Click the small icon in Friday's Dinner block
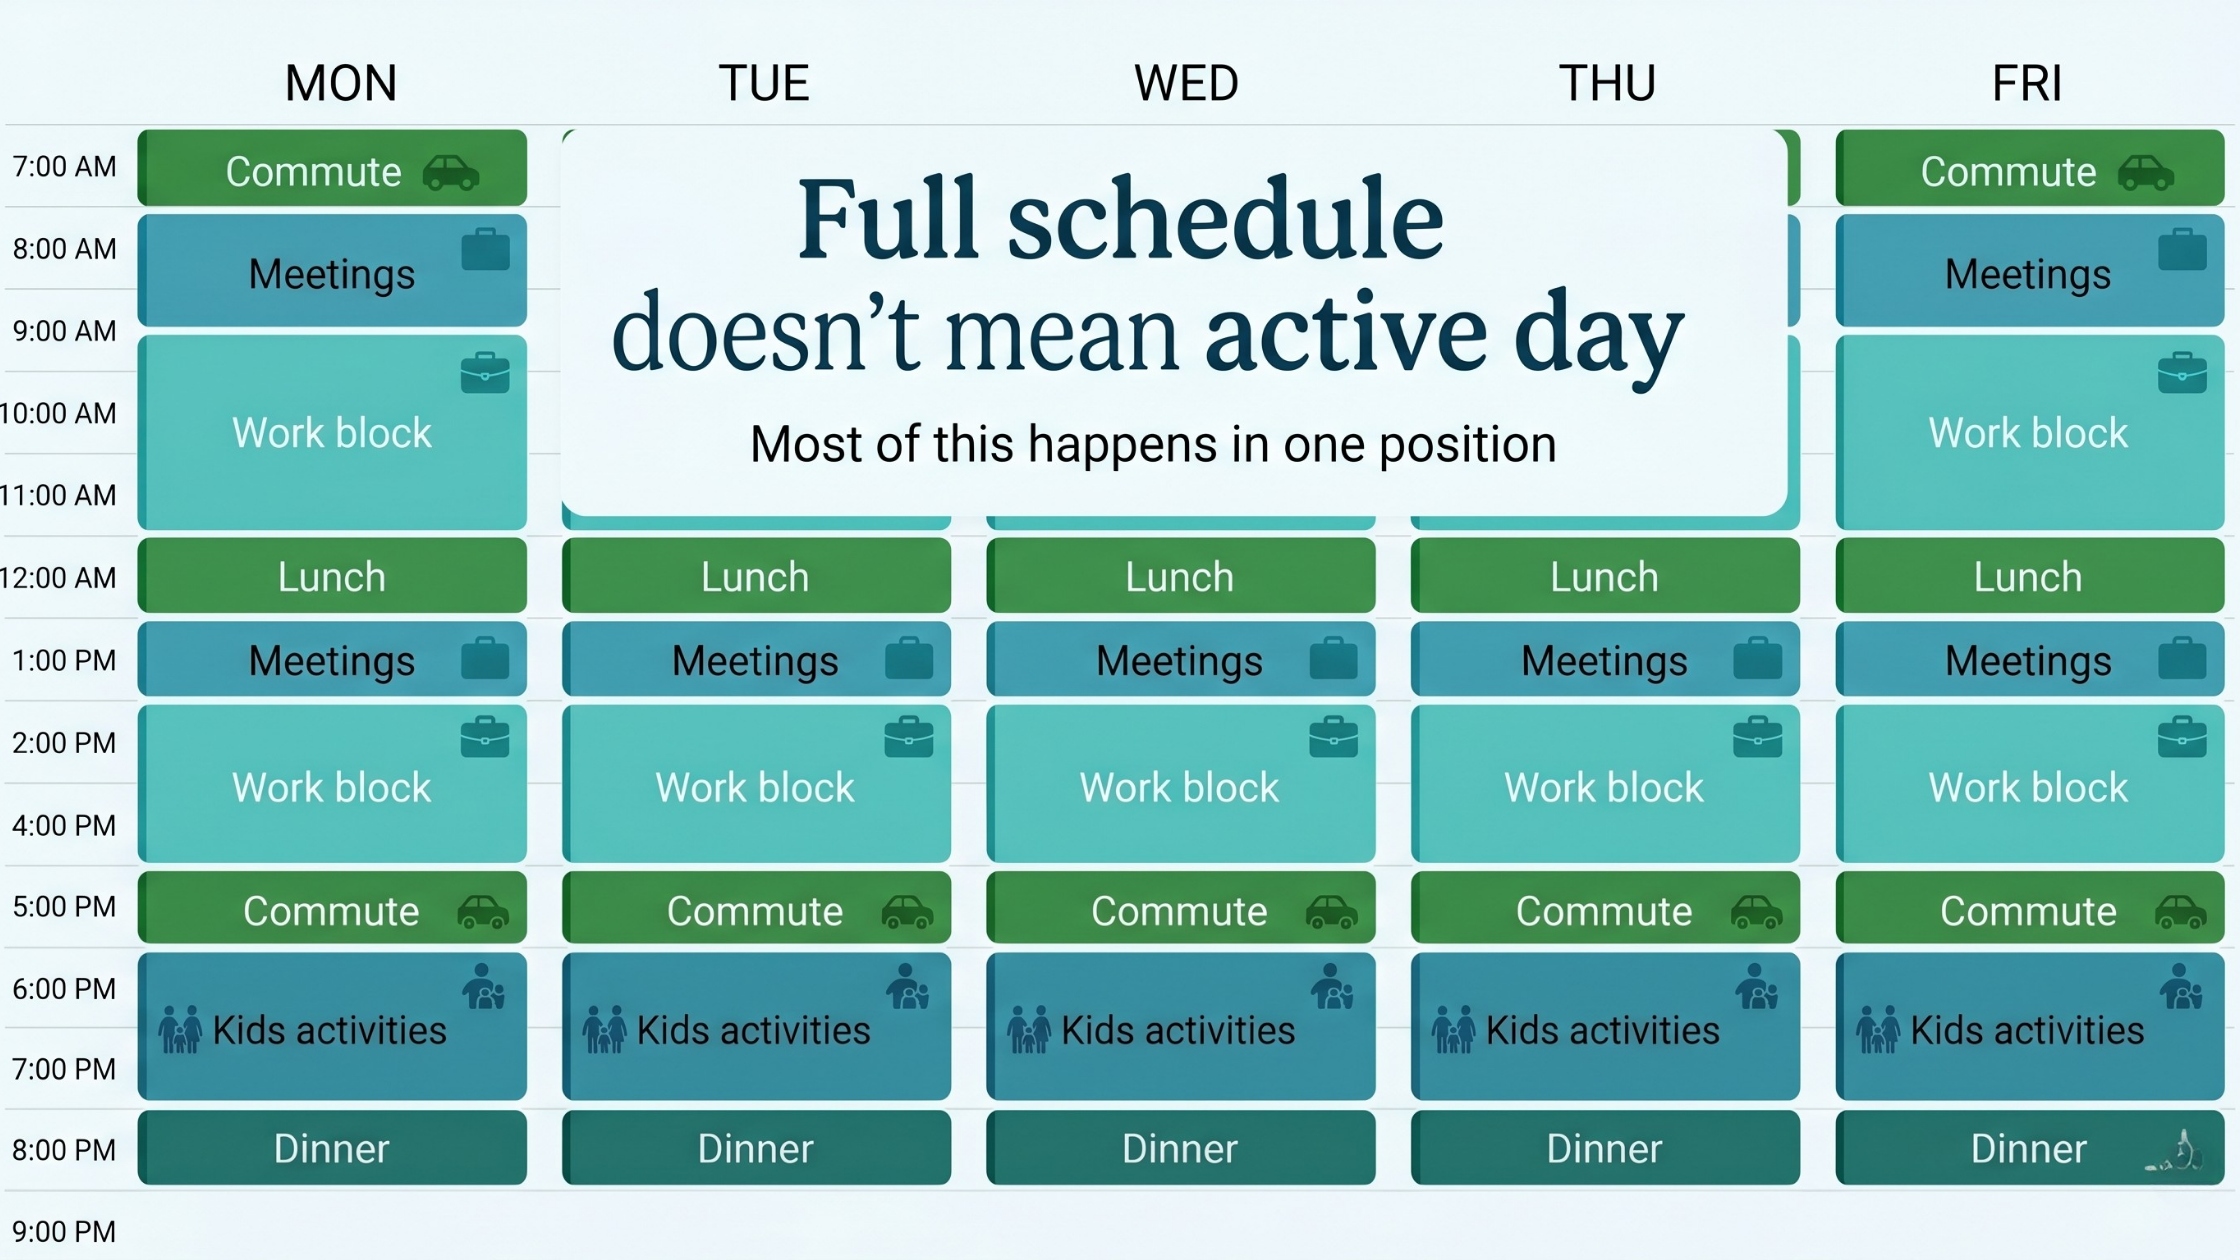2240x1260 pixels. click(2177, 1152)
